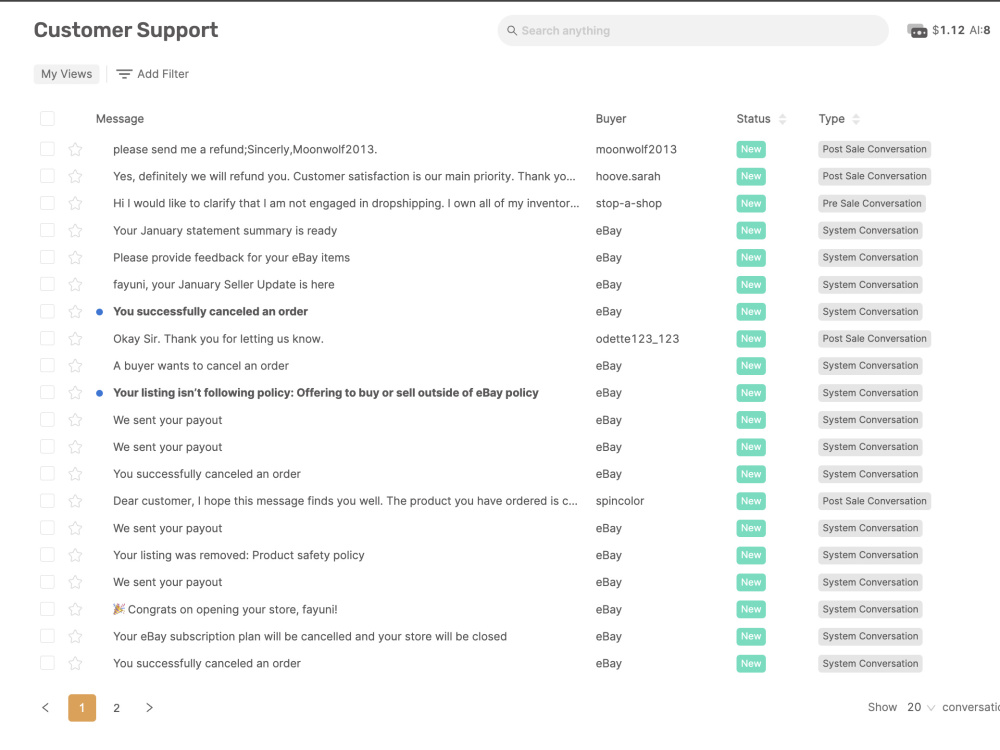This screenshot has height=750, width=1000.
Task: Star the hoove.sarah conversation
Action: pos(75,176)
